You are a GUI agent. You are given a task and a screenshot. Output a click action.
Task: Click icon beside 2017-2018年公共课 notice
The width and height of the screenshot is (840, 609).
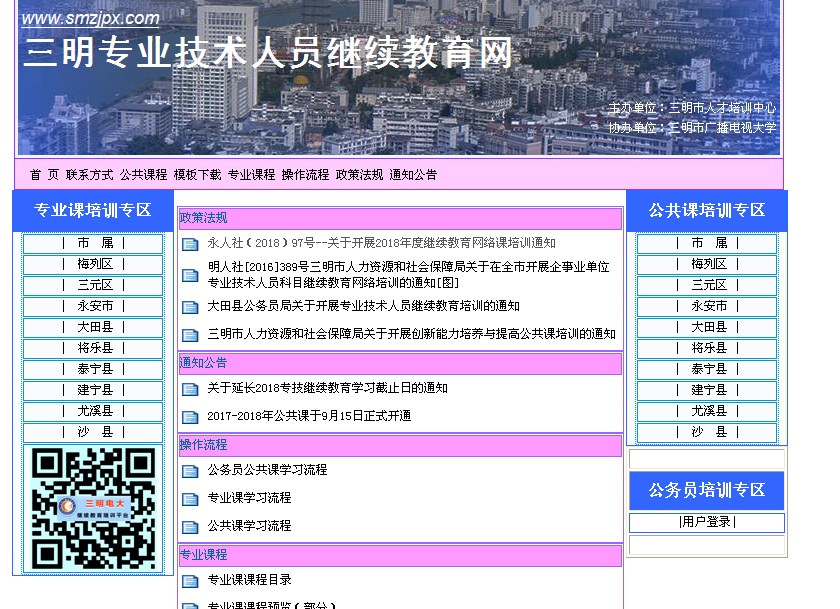pos(190,417)
